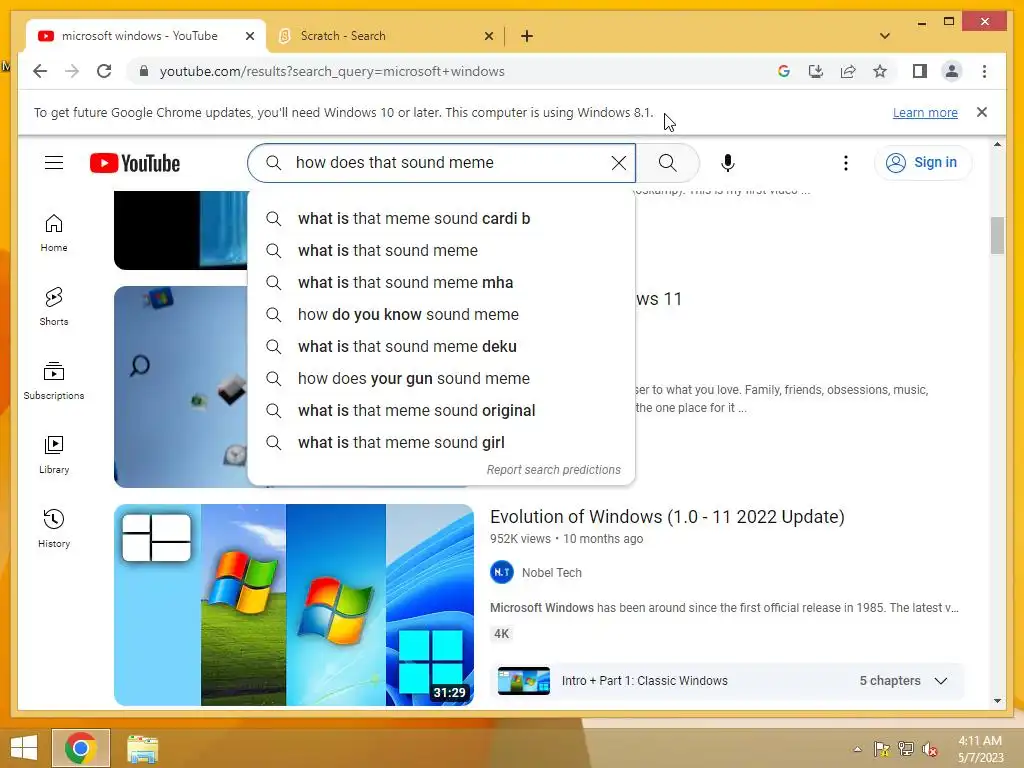Choose suggestion 'what is that sound meme'

coord(441,251)
